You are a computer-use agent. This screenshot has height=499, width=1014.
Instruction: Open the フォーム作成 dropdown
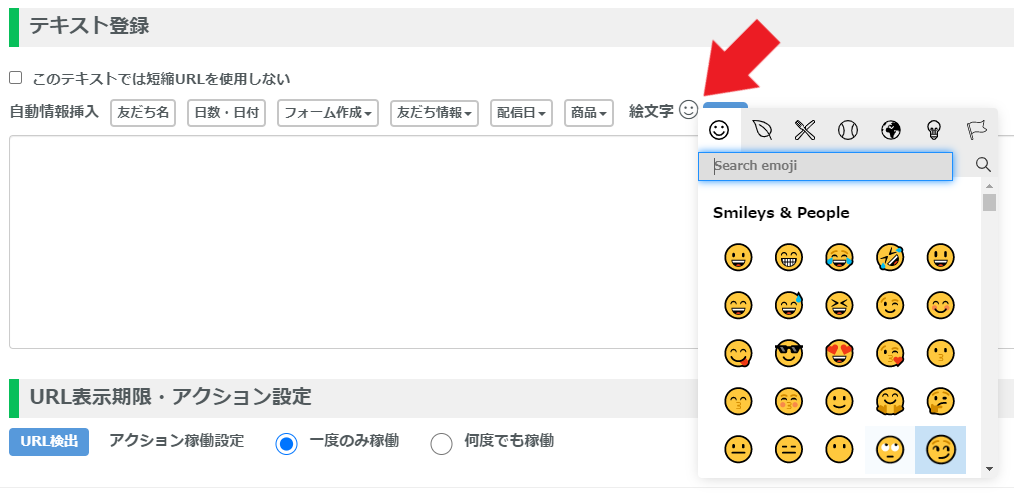tap(328, 112)
